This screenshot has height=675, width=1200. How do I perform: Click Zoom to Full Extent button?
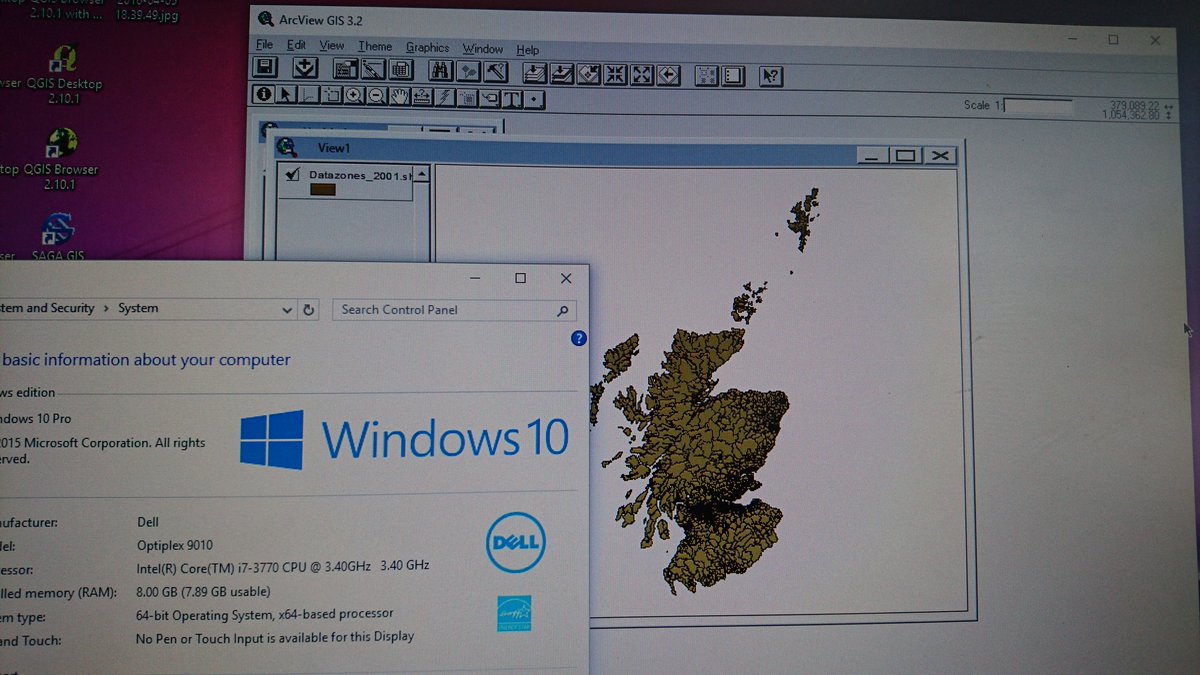(534, 74)
